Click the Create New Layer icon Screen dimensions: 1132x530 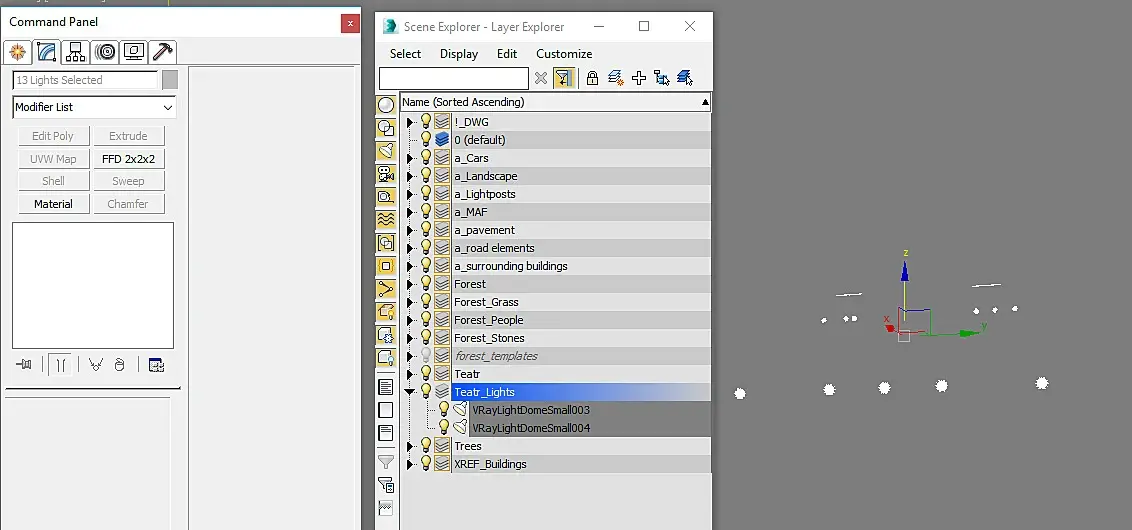pos(616,78)
